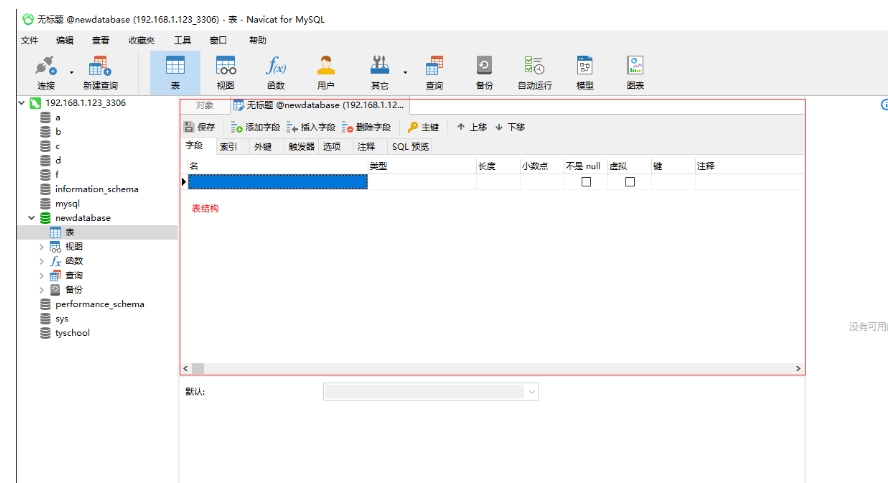Toggle the 不是 null checkbox in field row
The width and height of the screenshot is (888, 483).
tap(586, 182)
